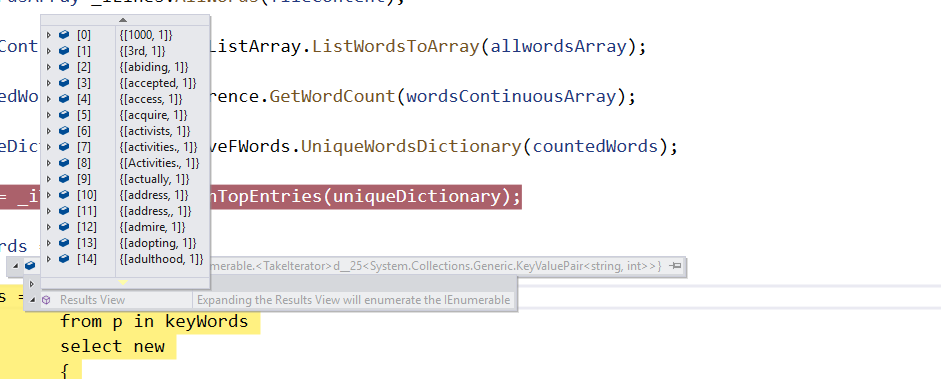Select value {[accepted, 1]}
This screenshot has height=379, width=941.
pyautogui.click(x=158, y=83)
